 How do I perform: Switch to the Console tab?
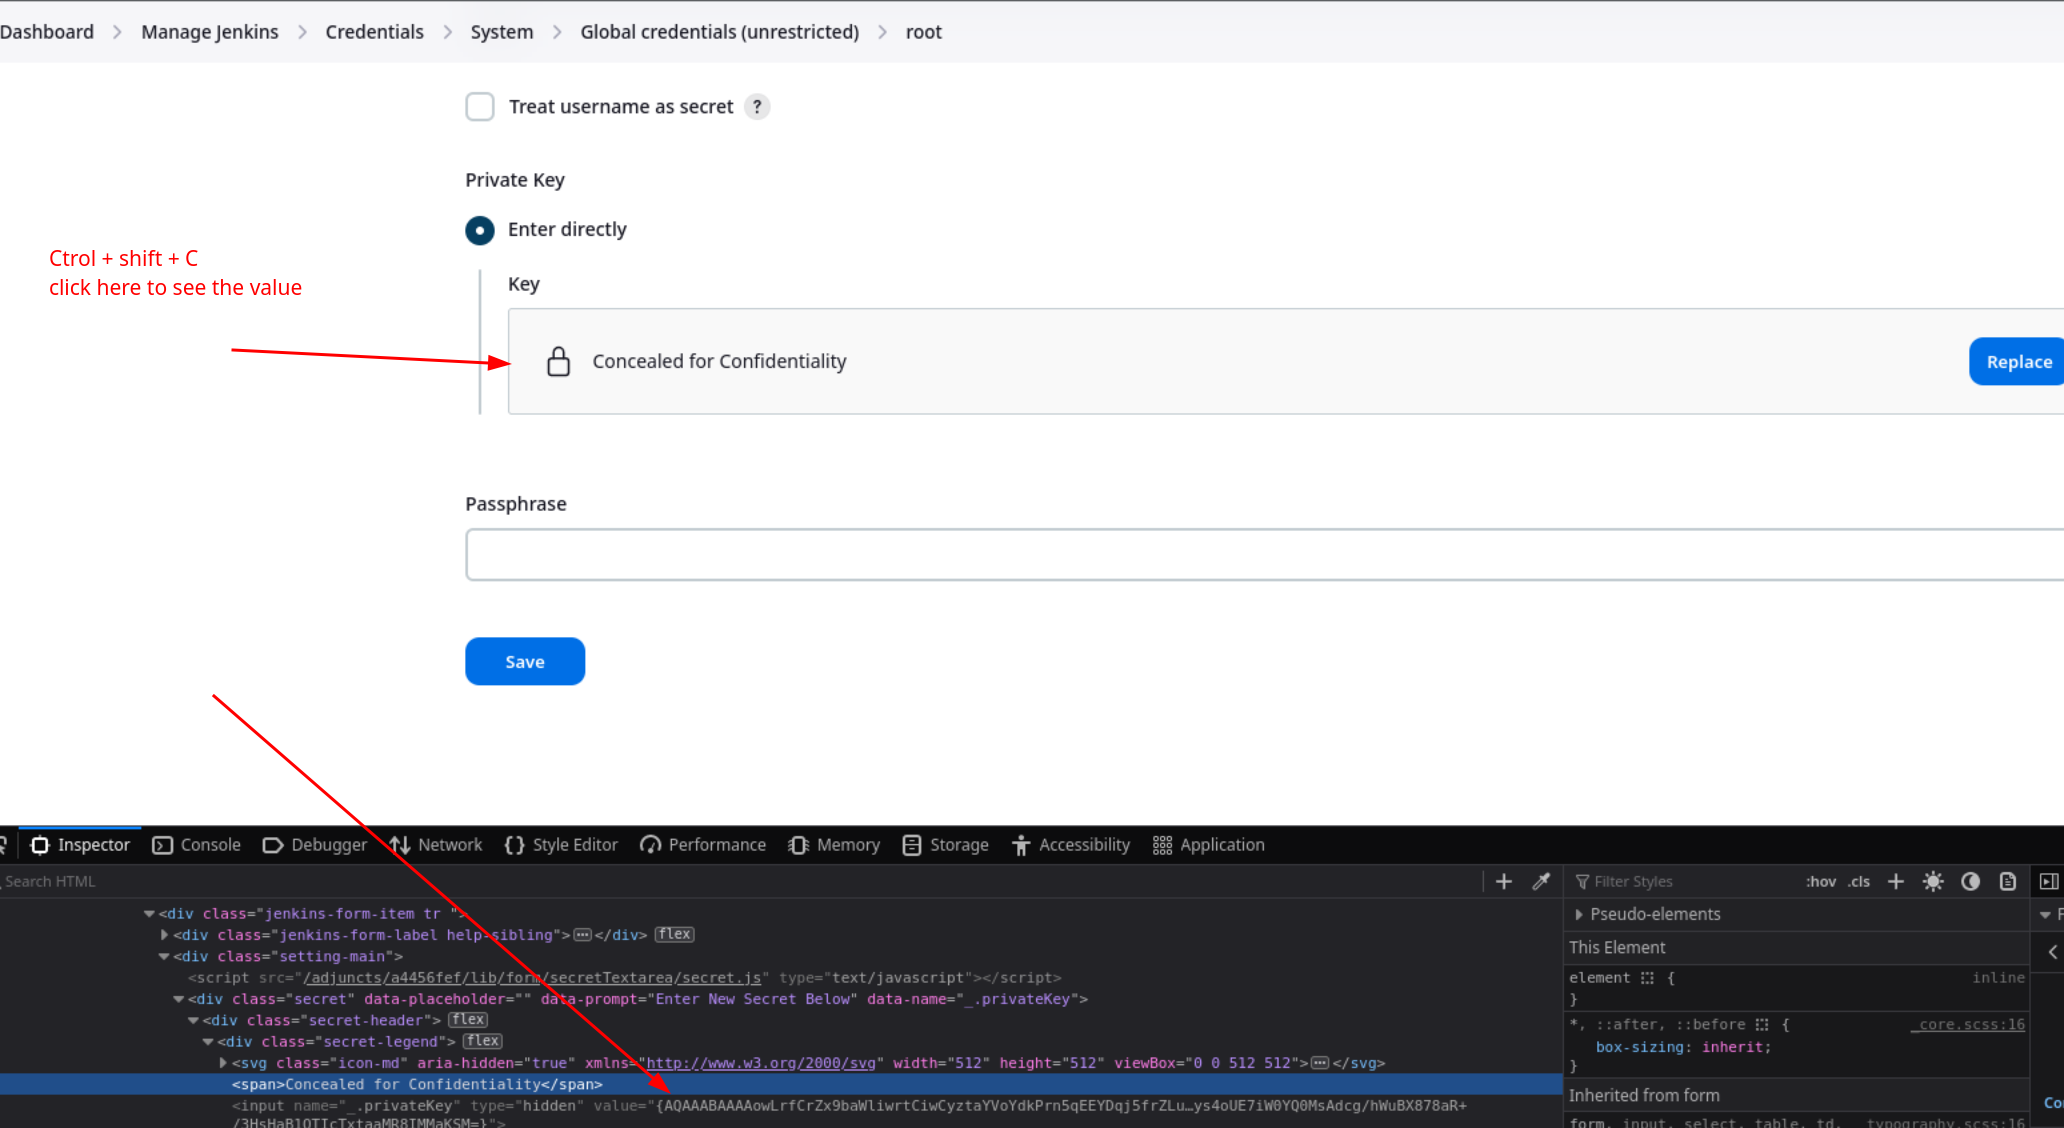(x=197, y=845)
